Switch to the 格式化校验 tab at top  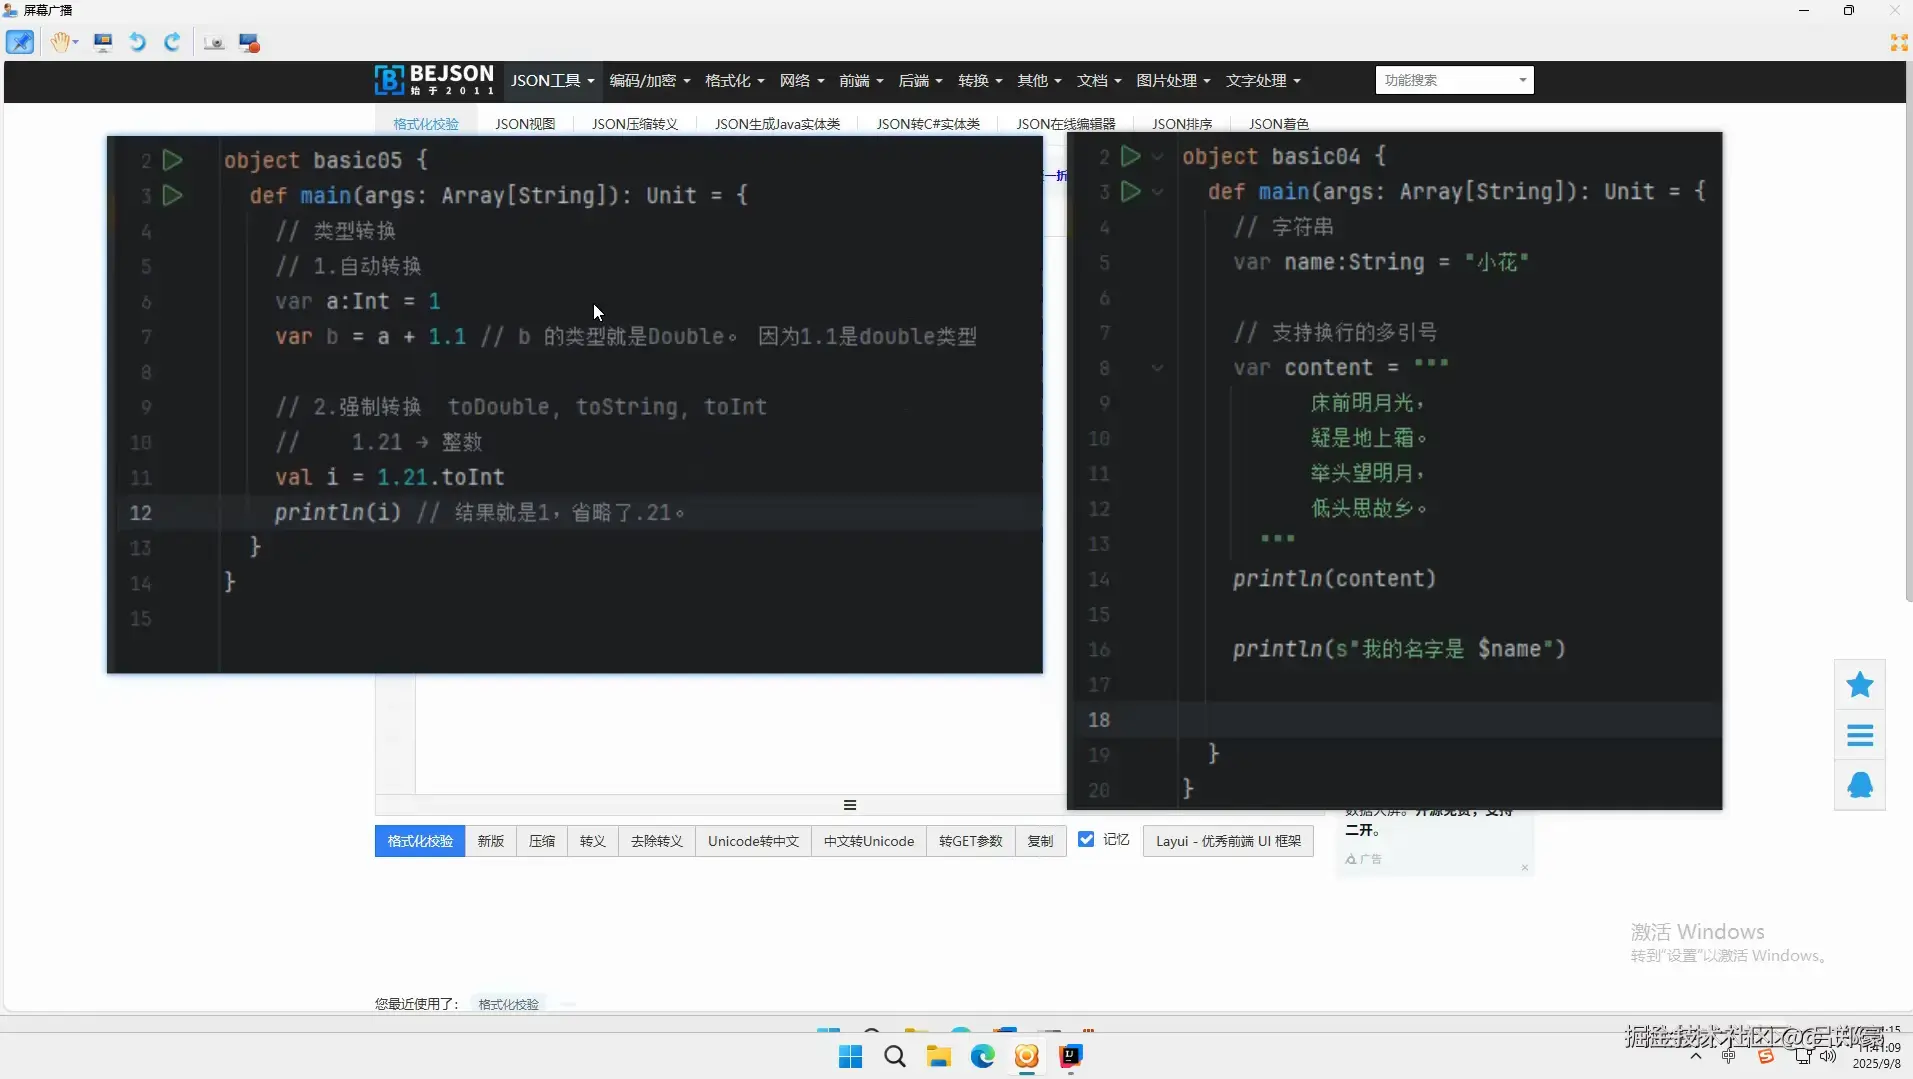426,124
